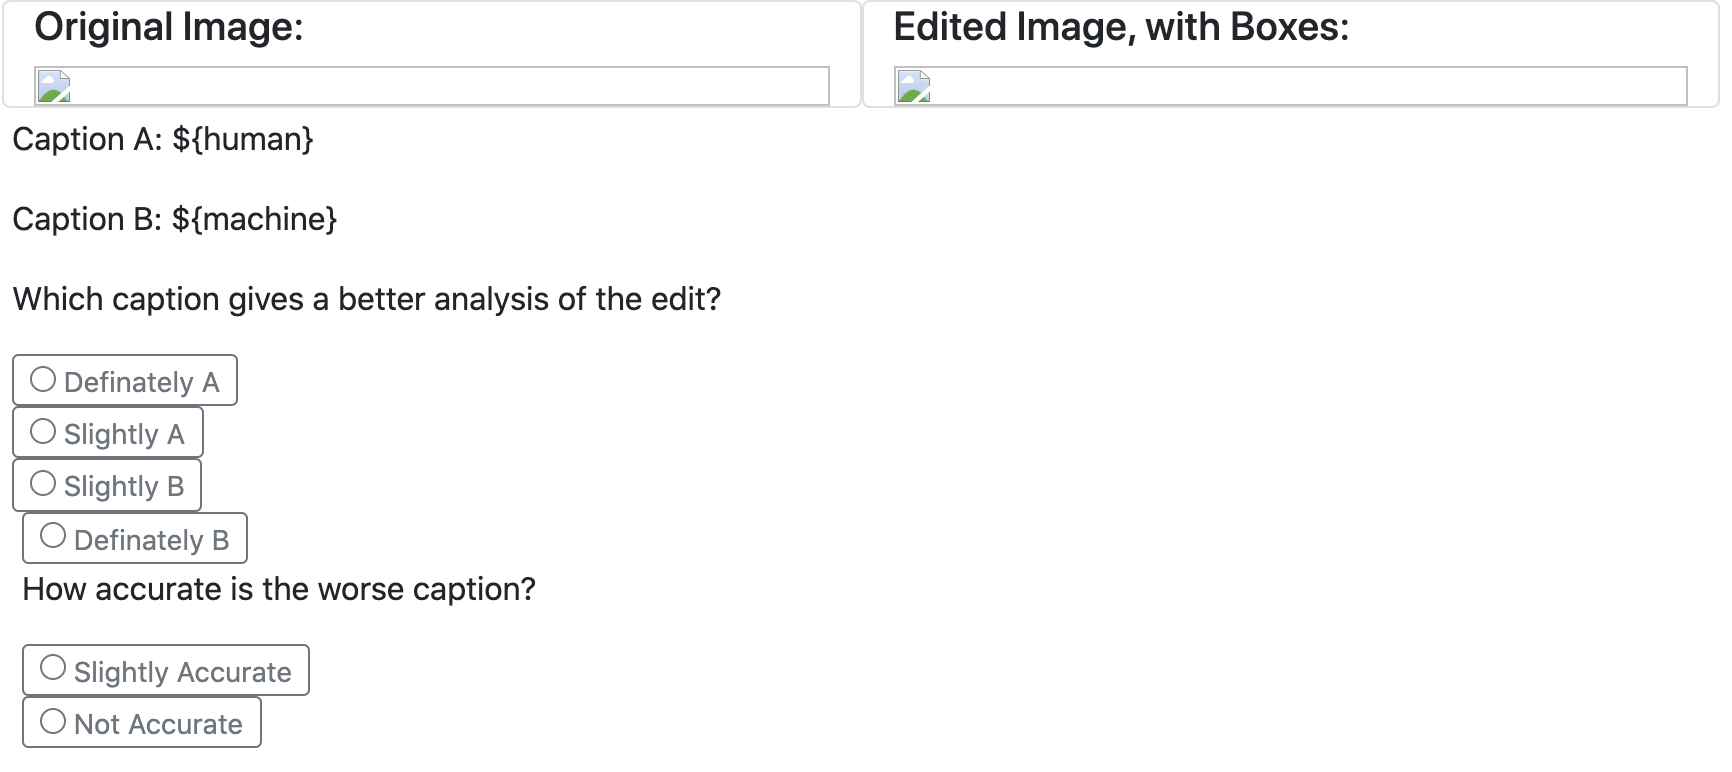Choose the Not Accurate radio circle
The width and height of the screenshot is (1732, 772).
[53, 721]
